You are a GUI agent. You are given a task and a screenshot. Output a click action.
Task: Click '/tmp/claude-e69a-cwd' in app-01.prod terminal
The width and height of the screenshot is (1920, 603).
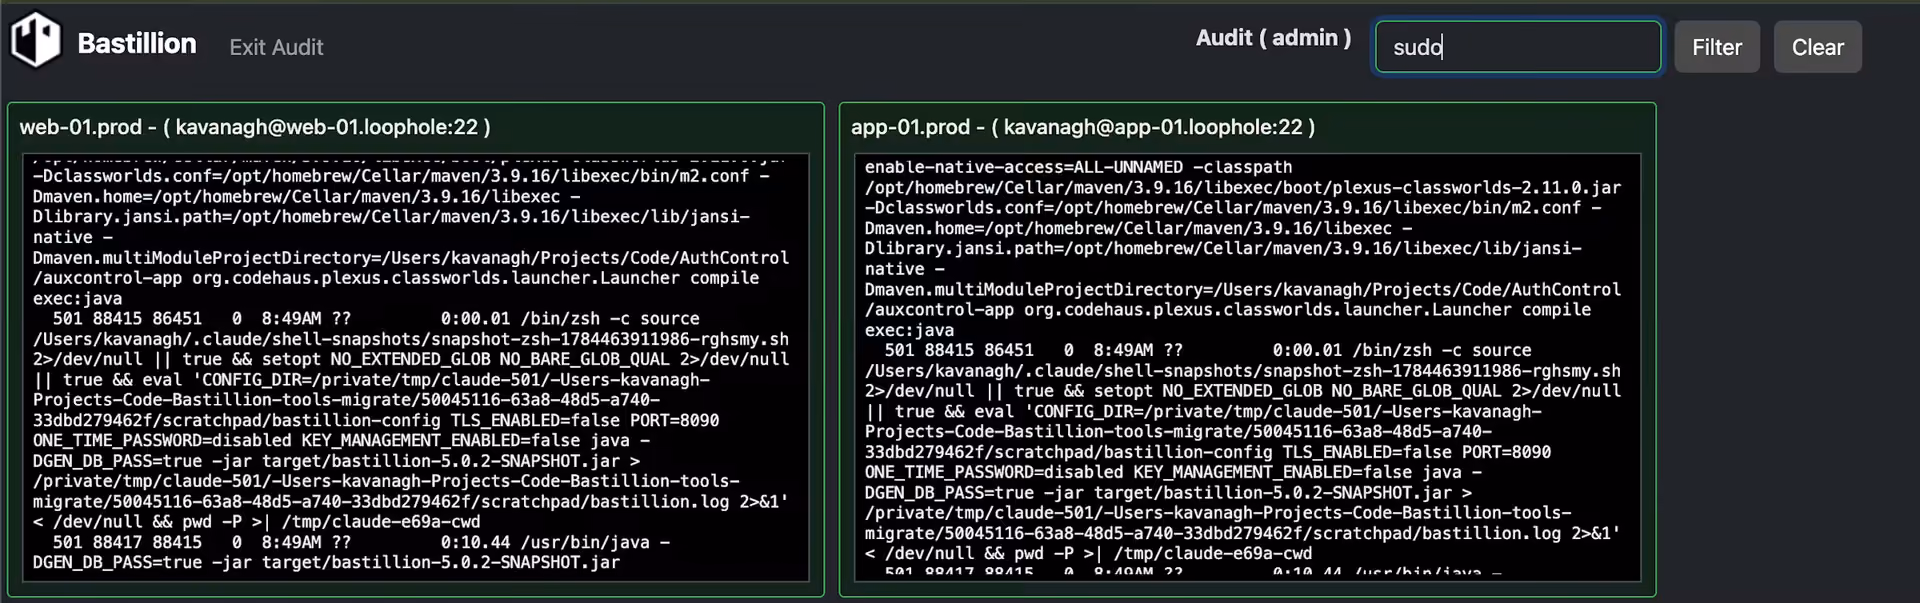1213,553
